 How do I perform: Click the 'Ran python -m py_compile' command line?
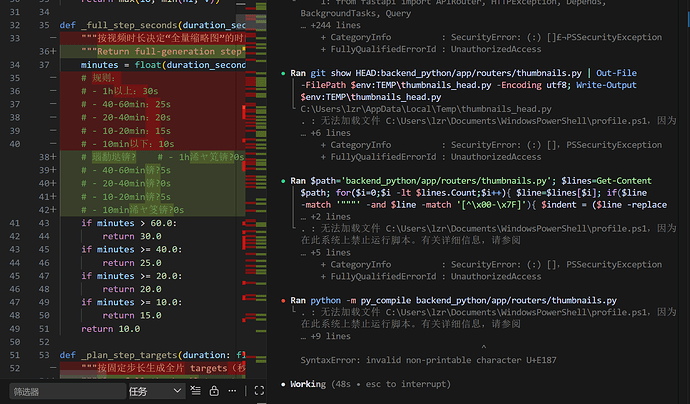453,300
